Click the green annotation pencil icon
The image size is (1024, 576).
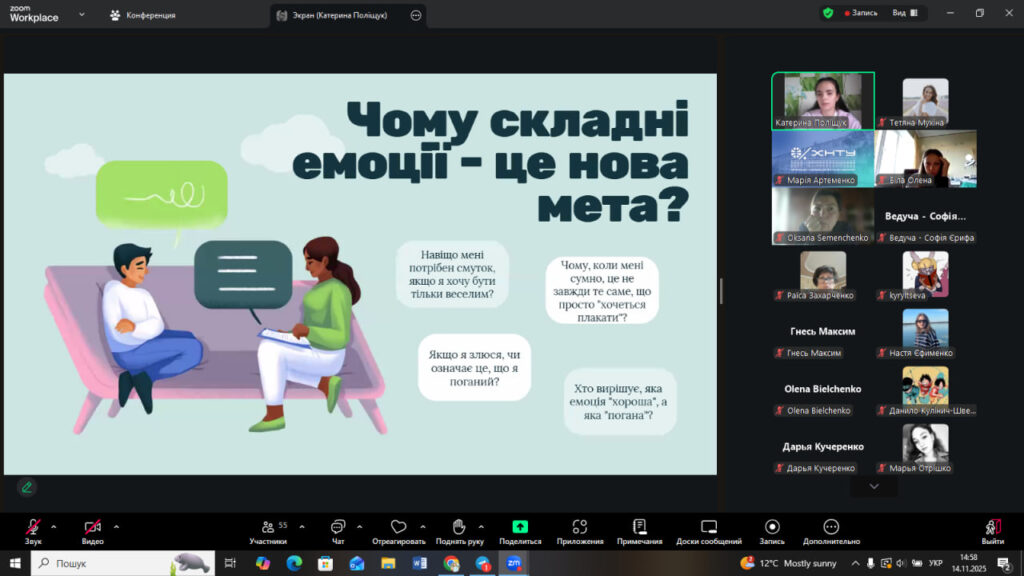pos(27,487)
